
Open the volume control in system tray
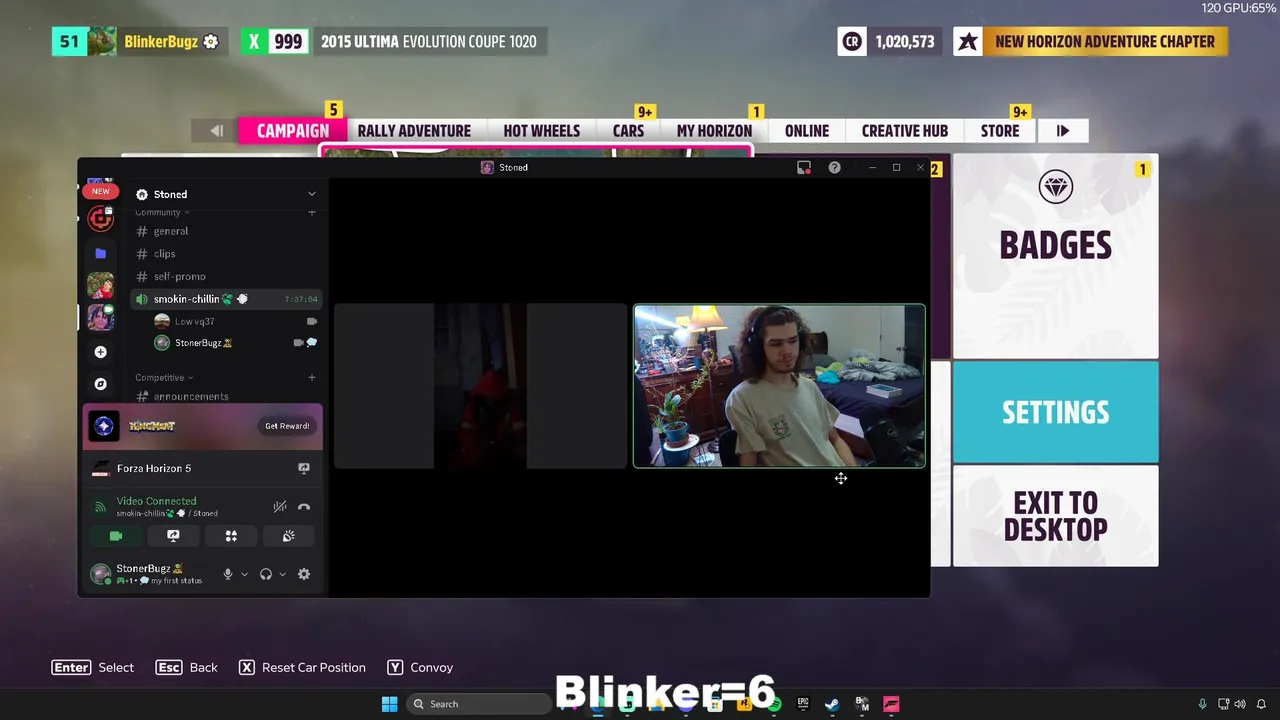1240,704
